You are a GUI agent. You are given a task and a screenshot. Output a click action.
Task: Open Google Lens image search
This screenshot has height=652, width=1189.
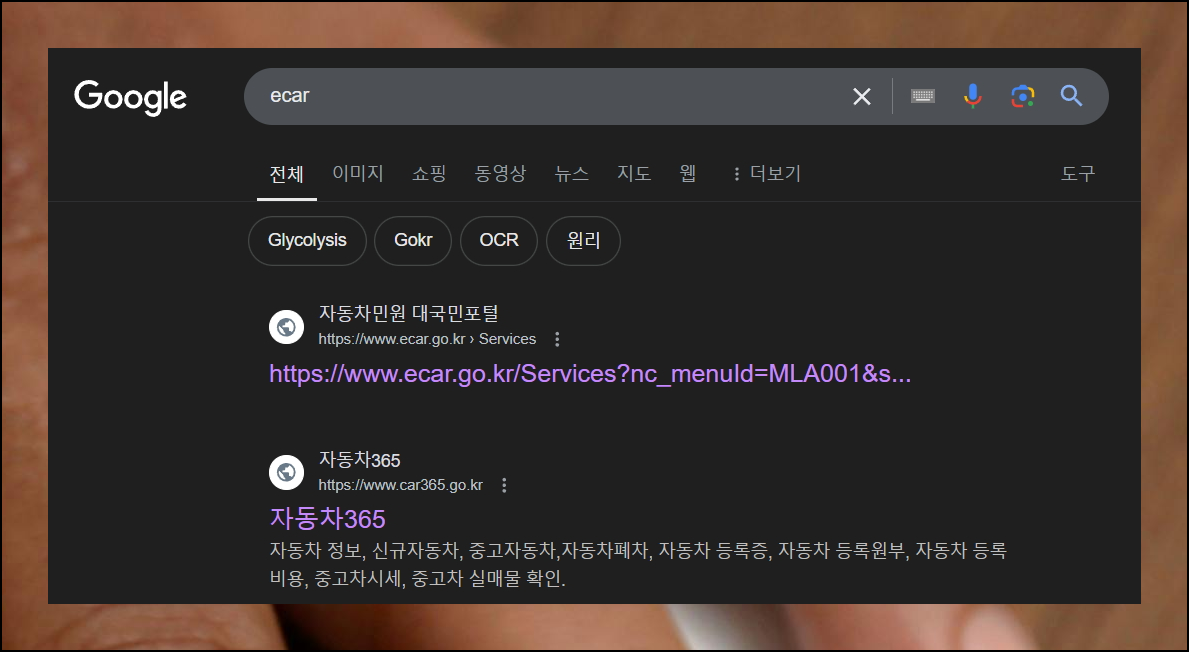(1022, 96)
